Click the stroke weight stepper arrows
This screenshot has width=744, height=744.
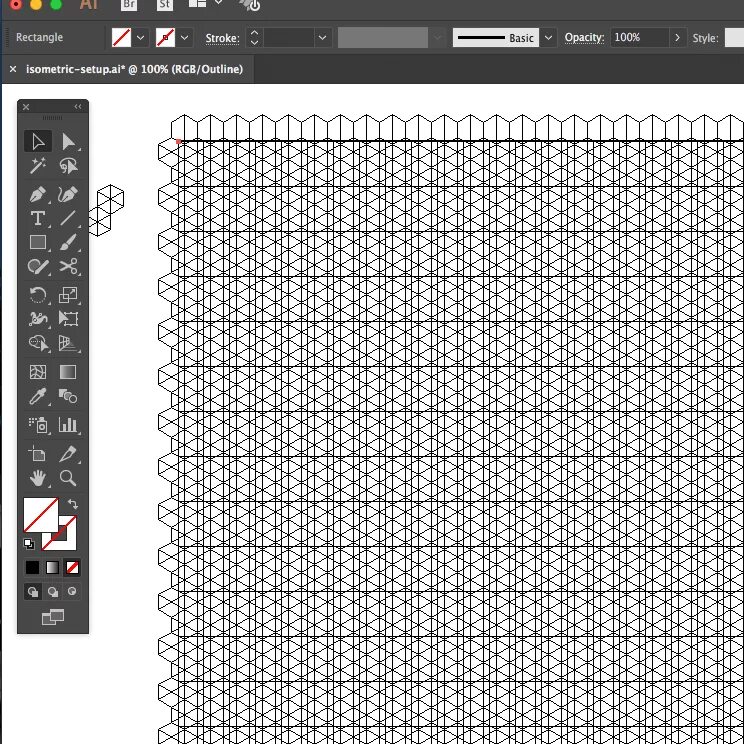254,37
